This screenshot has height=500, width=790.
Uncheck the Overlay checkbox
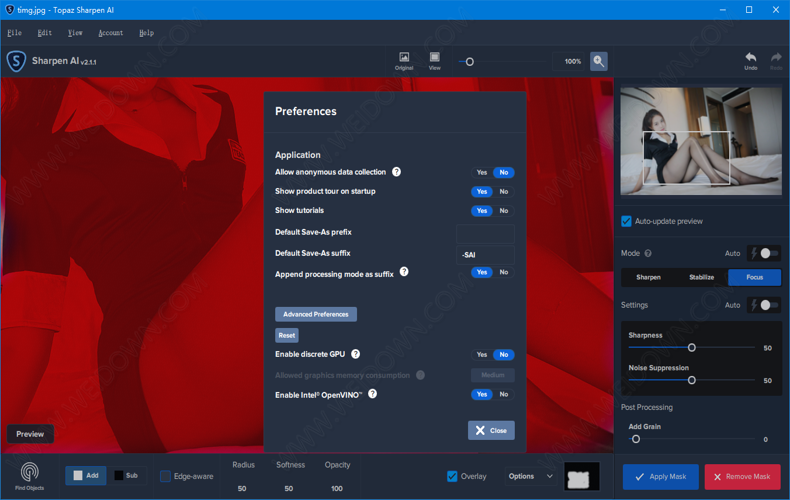click(x=452, y=476)
